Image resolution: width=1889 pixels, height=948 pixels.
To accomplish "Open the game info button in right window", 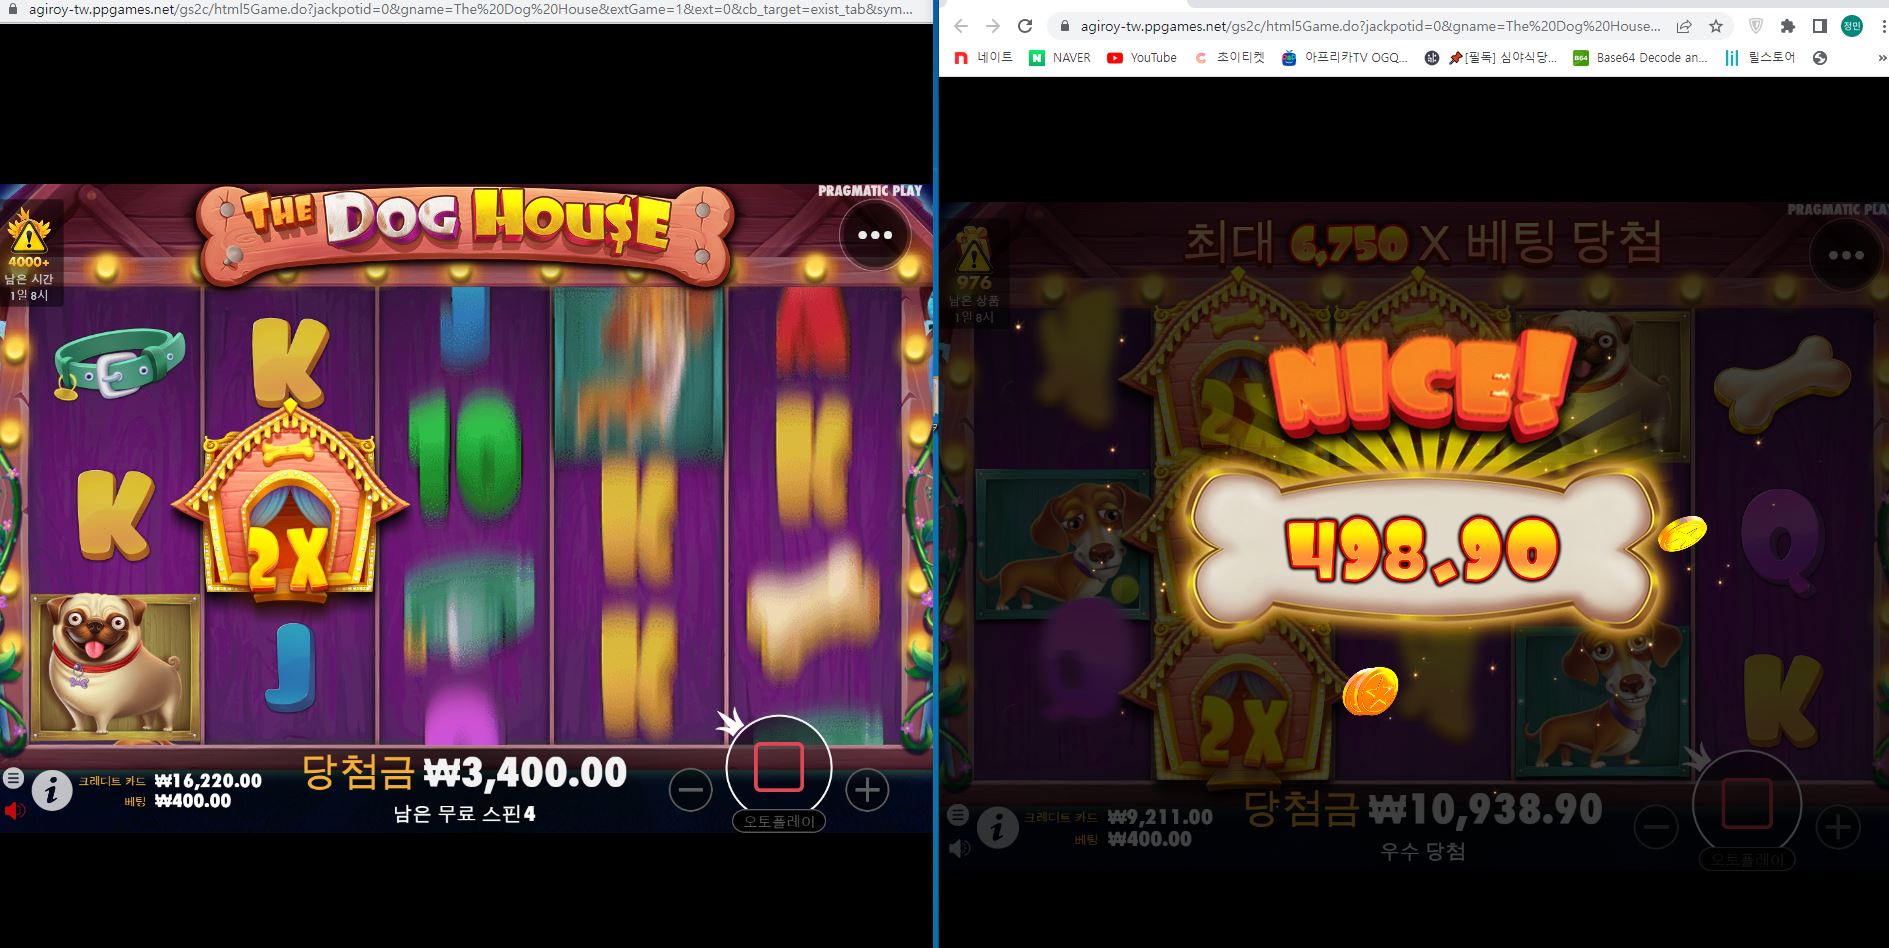I will 997,829.
